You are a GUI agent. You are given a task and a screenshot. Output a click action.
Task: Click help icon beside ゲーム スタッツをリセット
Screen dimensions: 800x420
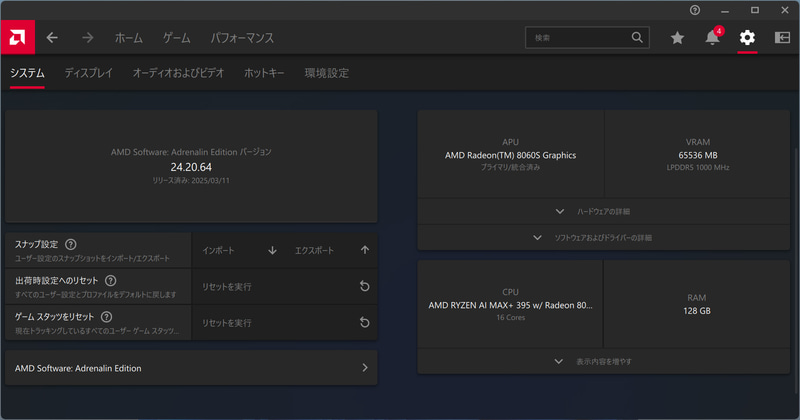[x=106, y=317]
